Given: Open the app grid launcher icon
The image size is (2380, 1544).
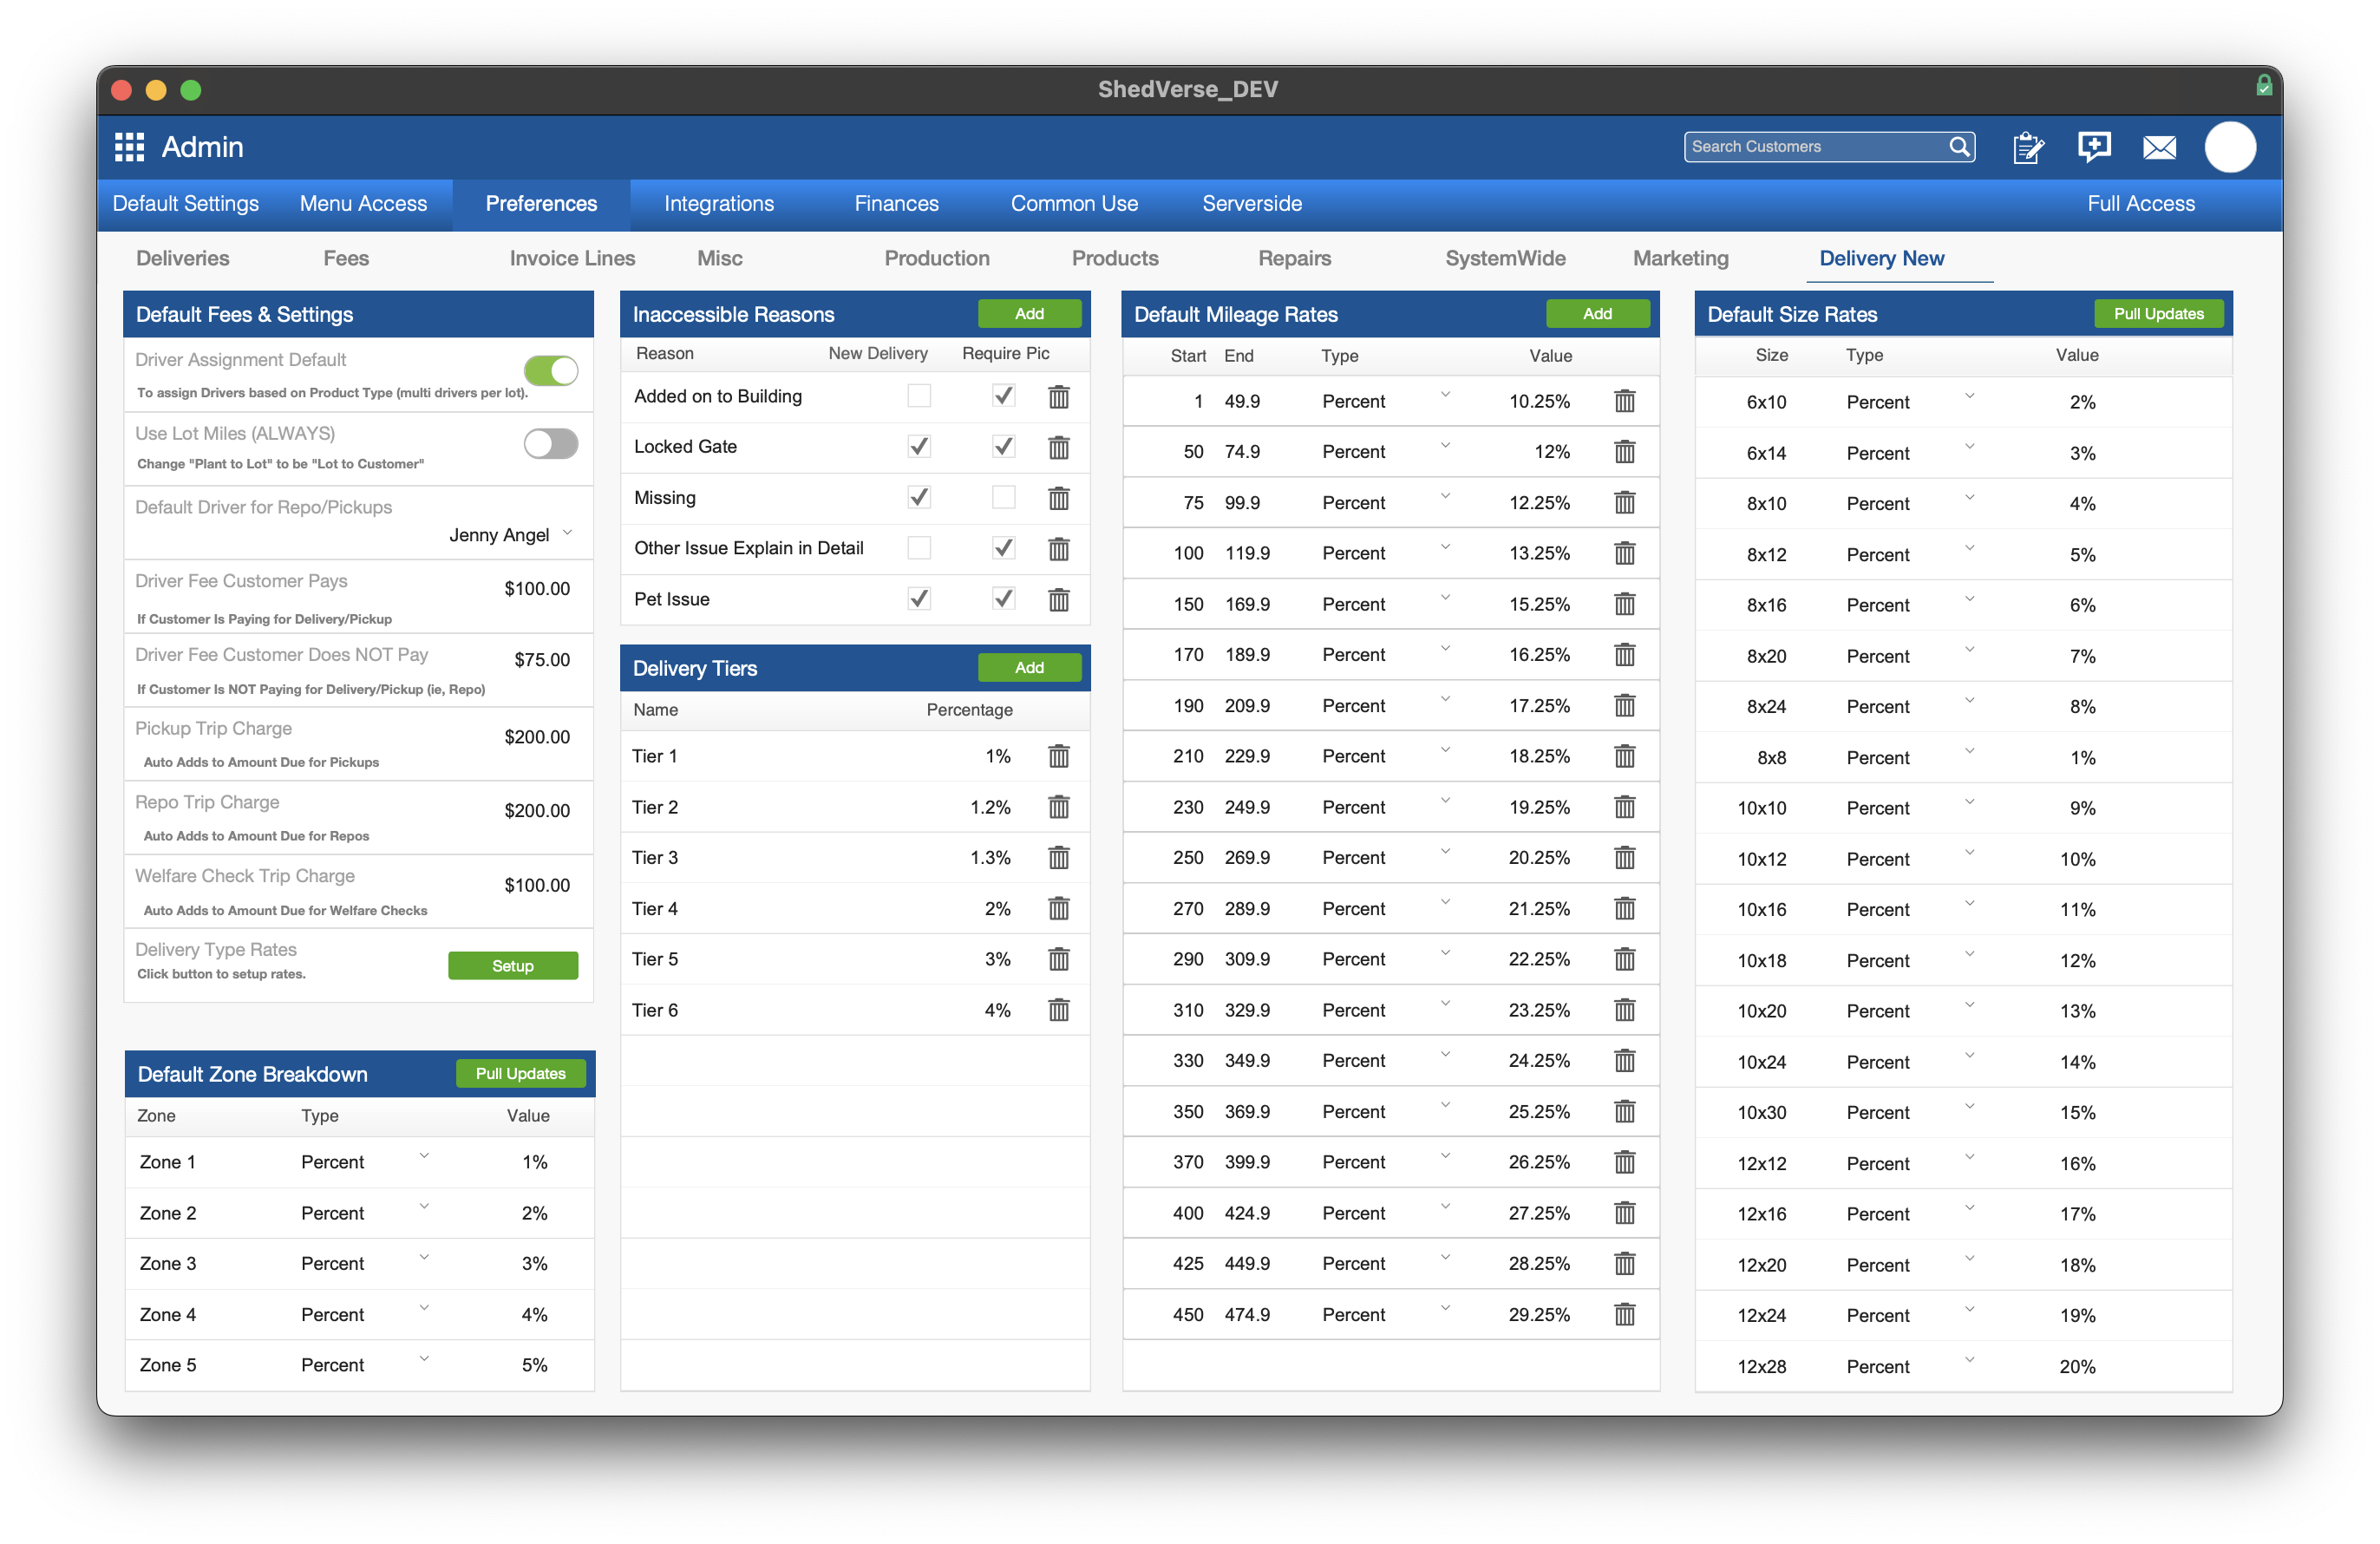Looking at the screenshot, I should [x=129, y=147].
